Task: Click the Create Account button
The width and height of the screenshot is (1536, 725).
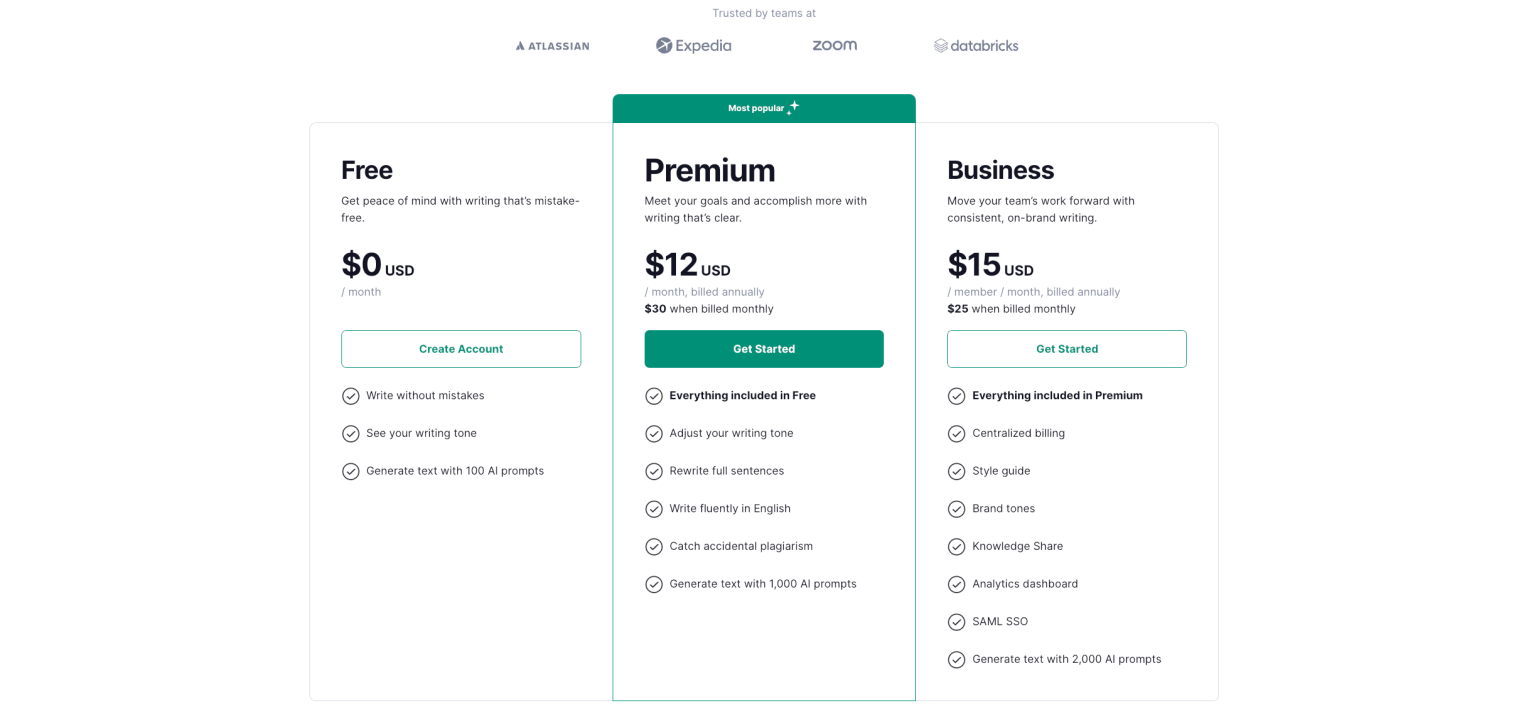Action: click(461, 349)
